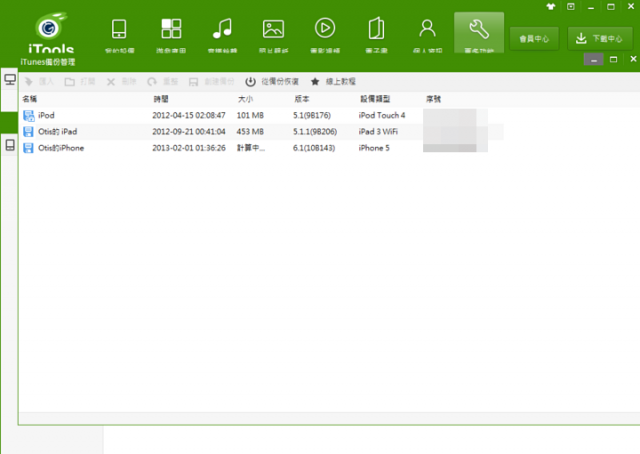The width and height of the screenshot is (640, 454).
Task: Click the iPhone 5 device type
Action: coord(374,148)
